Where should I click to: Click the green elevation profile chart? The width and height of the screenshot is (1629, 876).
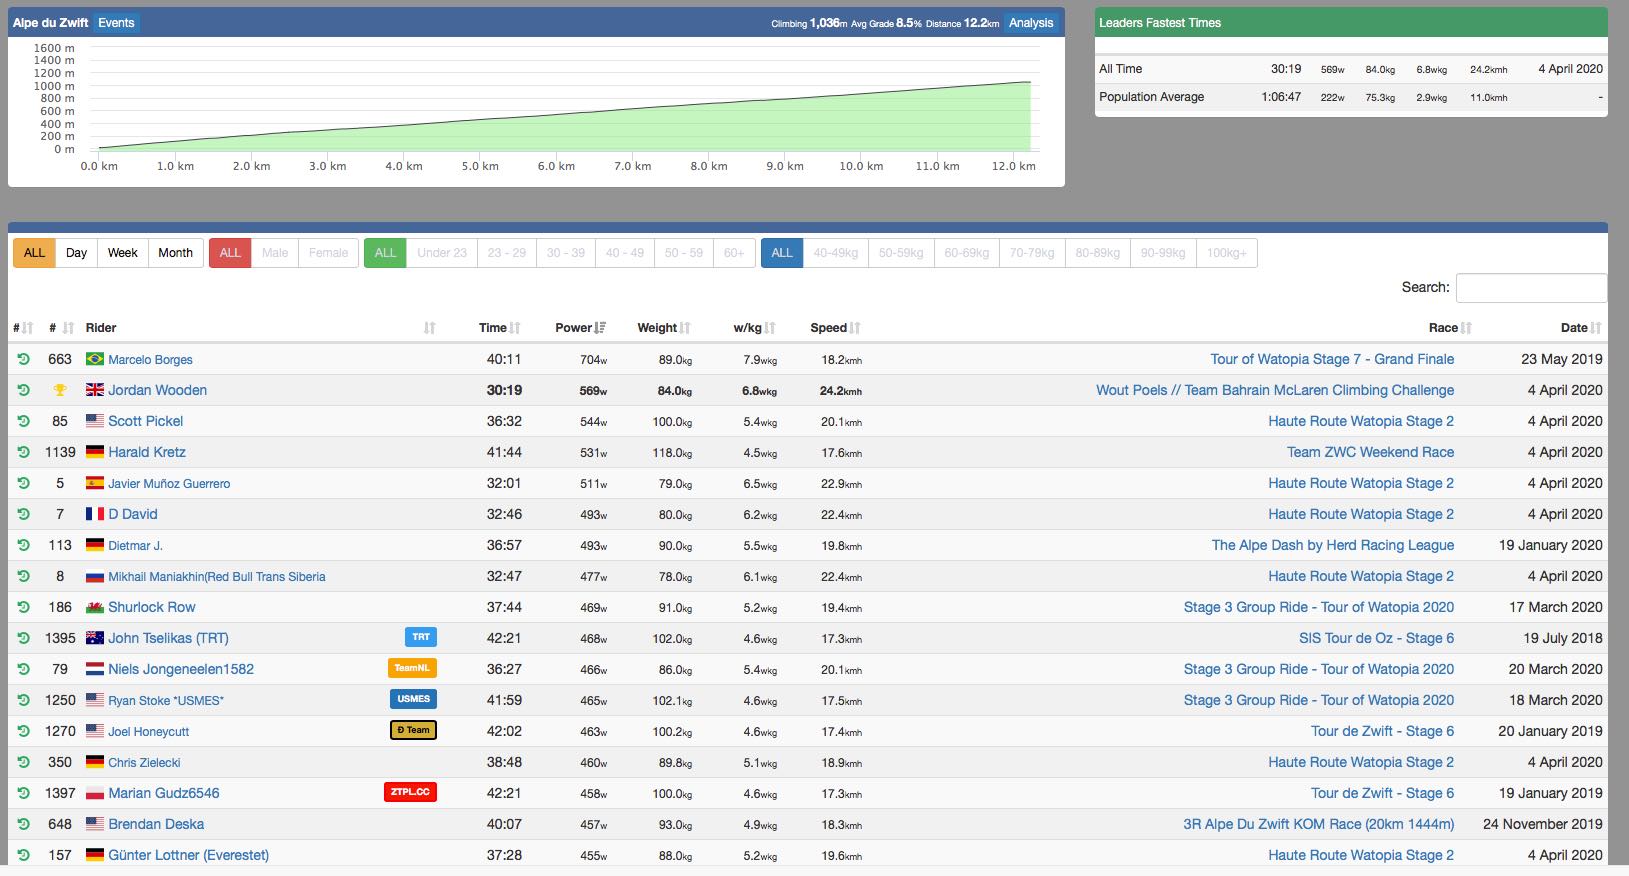(x=565, y=115)
